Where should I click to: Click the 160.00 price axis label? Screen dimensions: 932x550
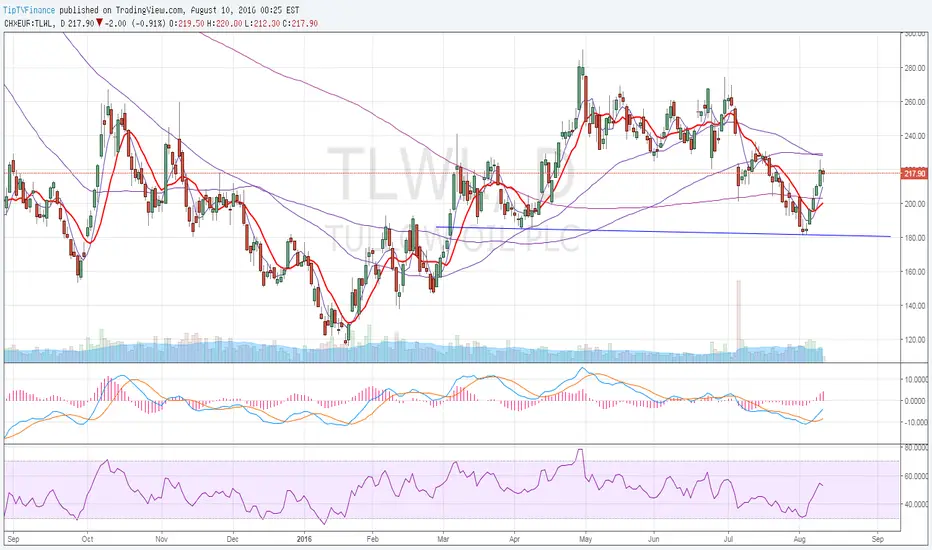[914, 272]
